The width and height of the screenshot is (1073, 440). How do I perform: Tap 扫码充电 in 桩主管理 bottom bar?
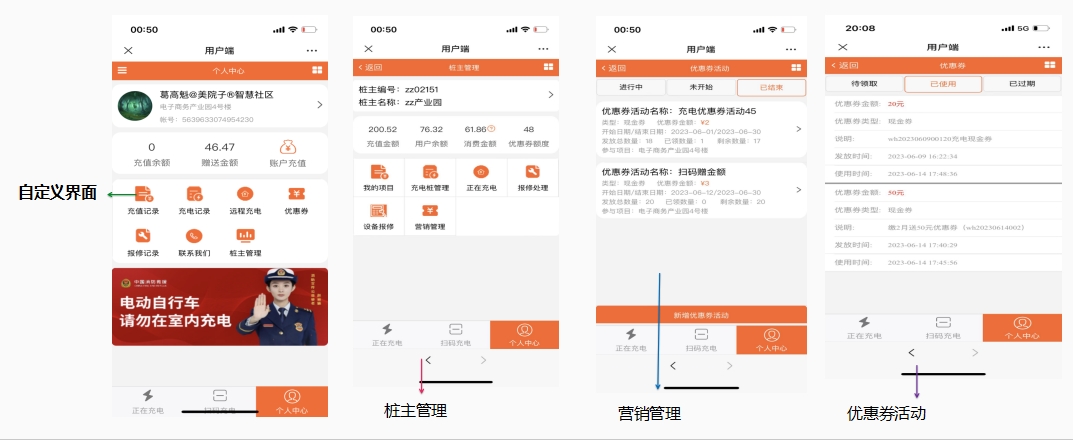pyautogui.click(x=455, y=335)
